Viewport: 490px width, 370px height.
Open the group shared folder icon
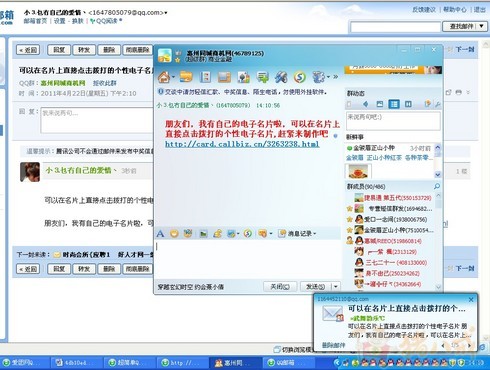pyautogui.click(x=186, y=77)
